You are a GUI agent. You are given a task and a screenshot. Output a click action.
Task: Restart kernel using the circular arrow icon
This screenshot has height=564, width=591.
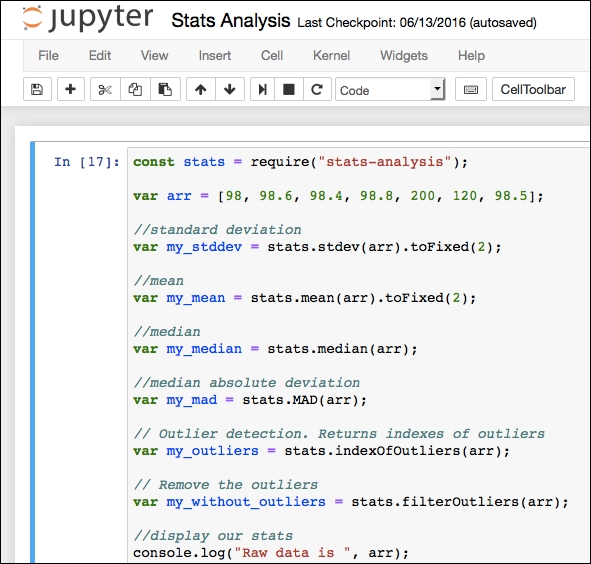317,89
